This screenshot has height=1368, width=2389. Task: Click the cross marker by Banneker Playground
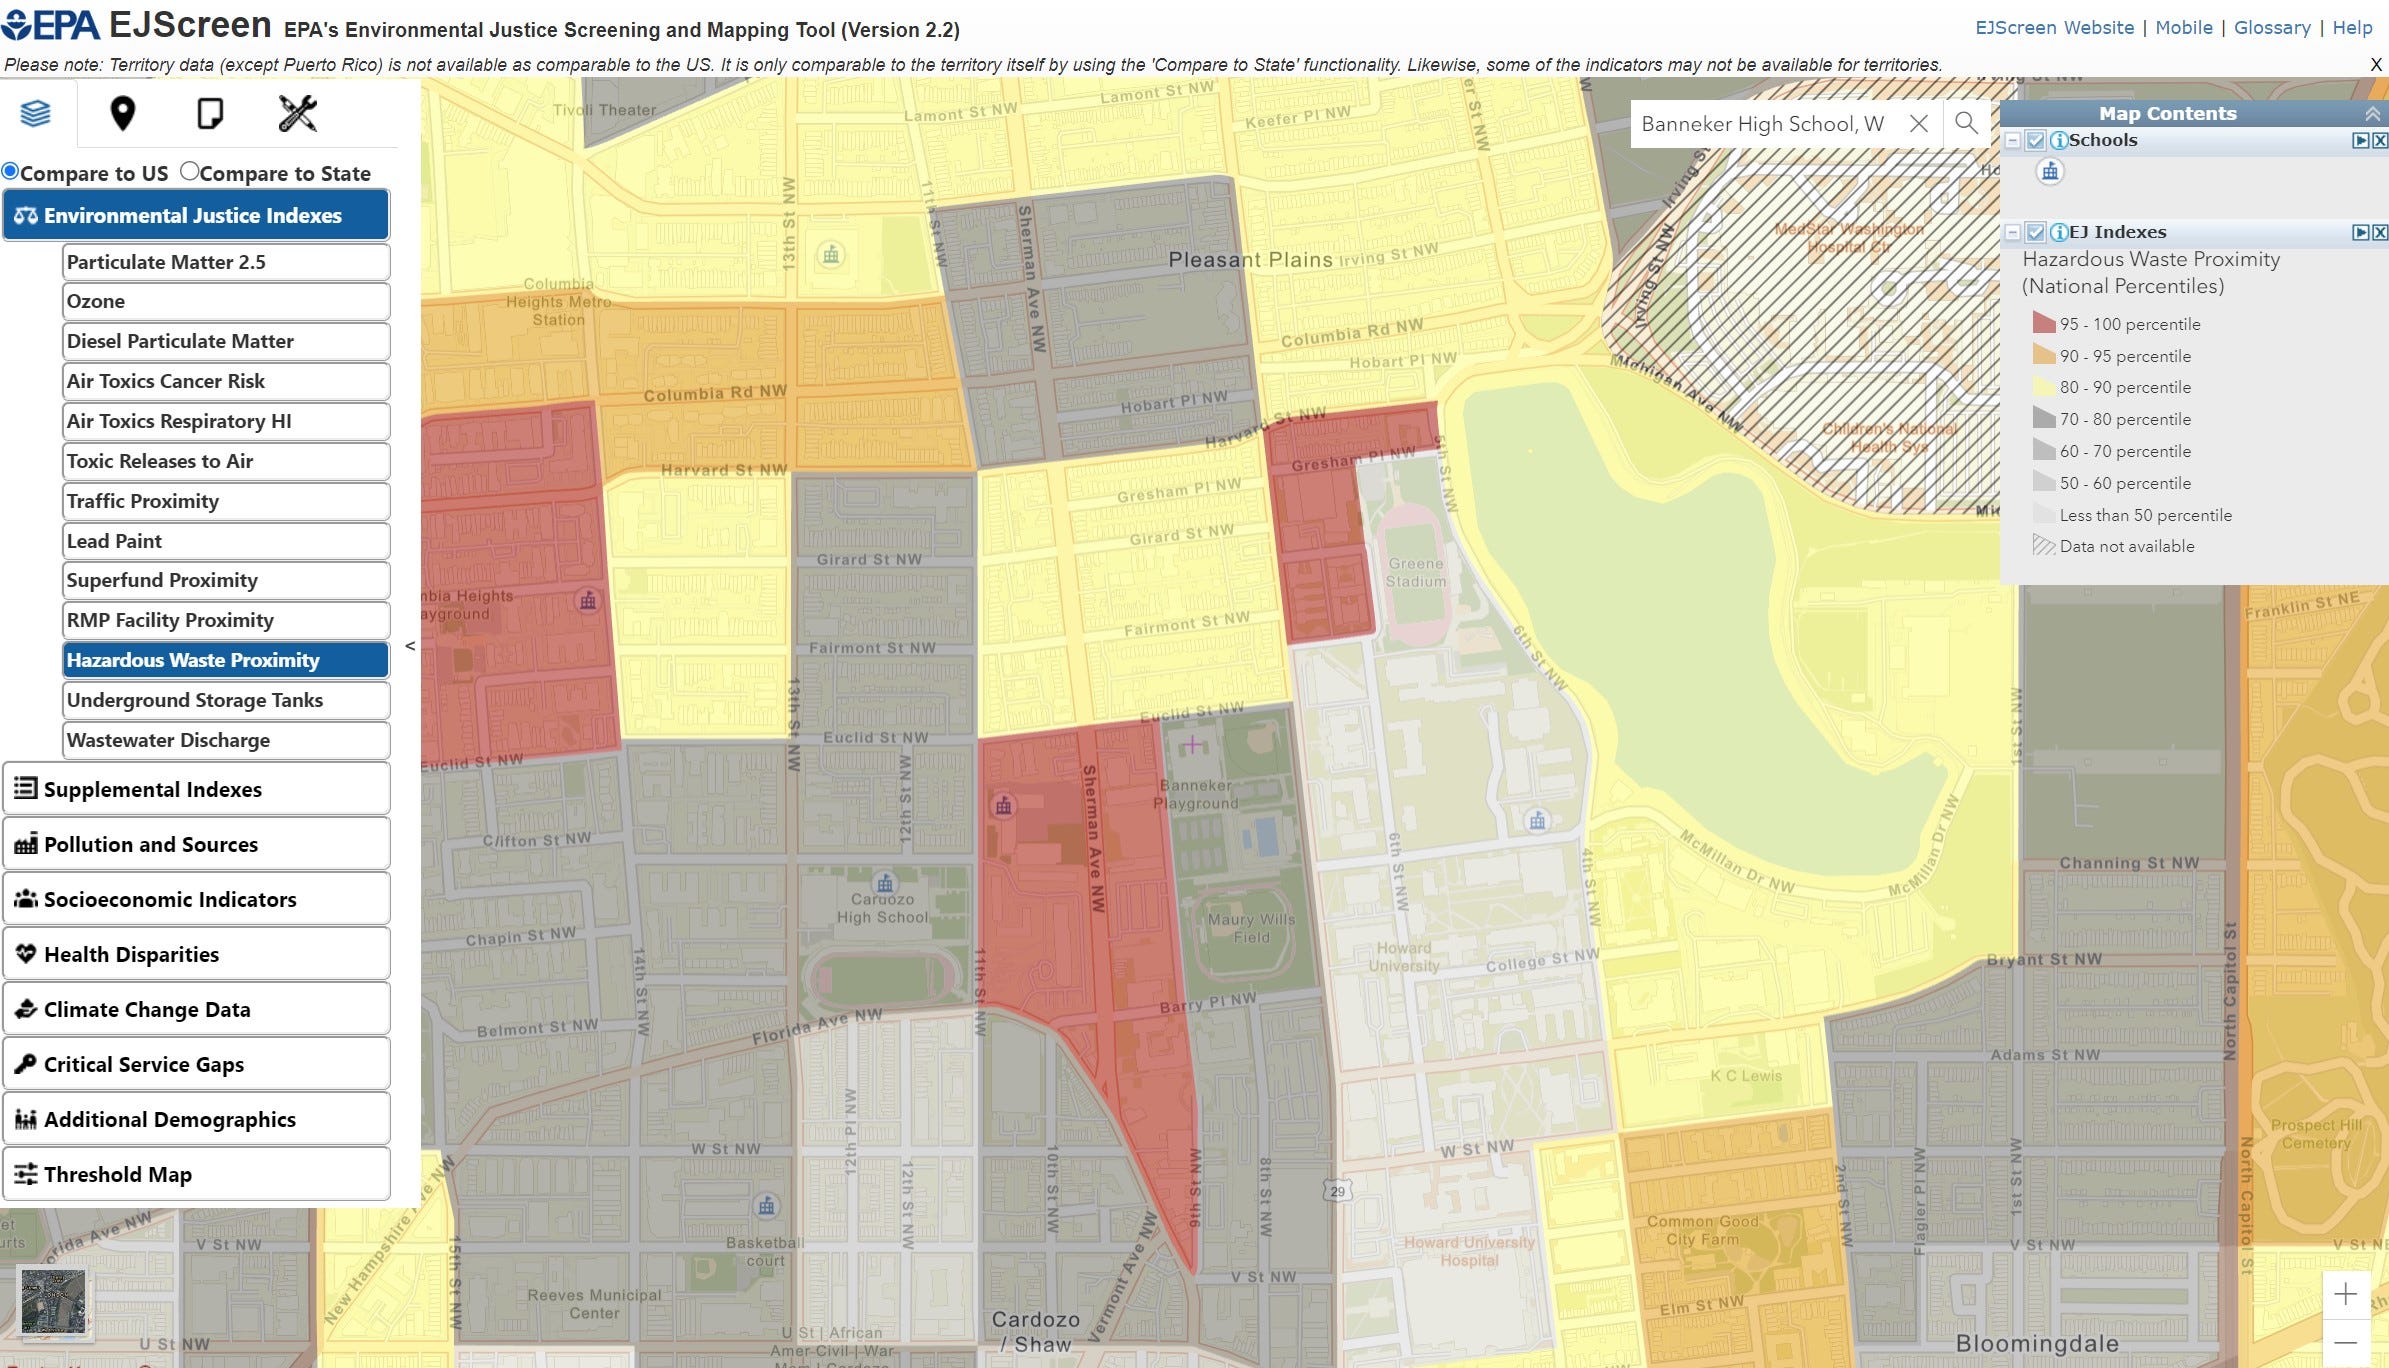(1192, 745)
